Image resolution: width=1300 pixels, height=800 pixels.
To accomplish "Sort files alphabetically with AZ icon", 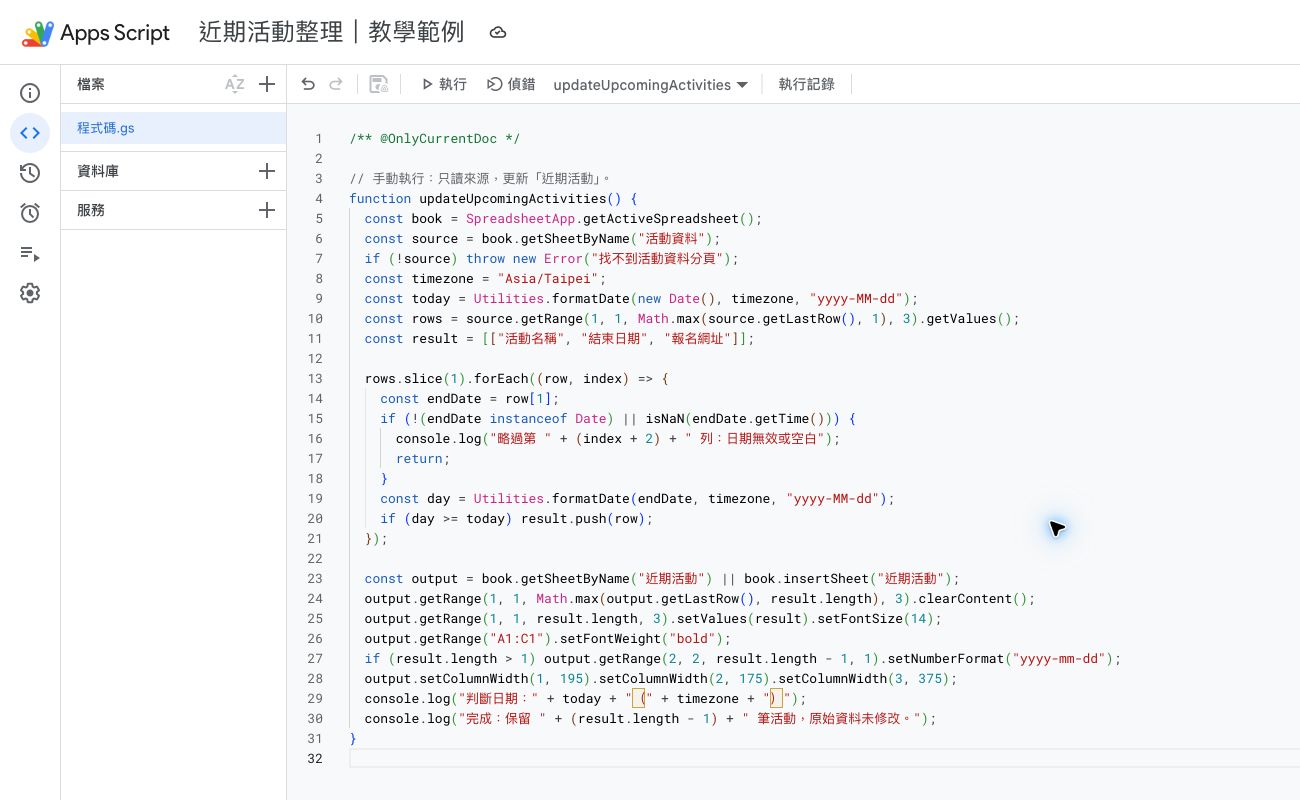I will [x=234, y=85].
